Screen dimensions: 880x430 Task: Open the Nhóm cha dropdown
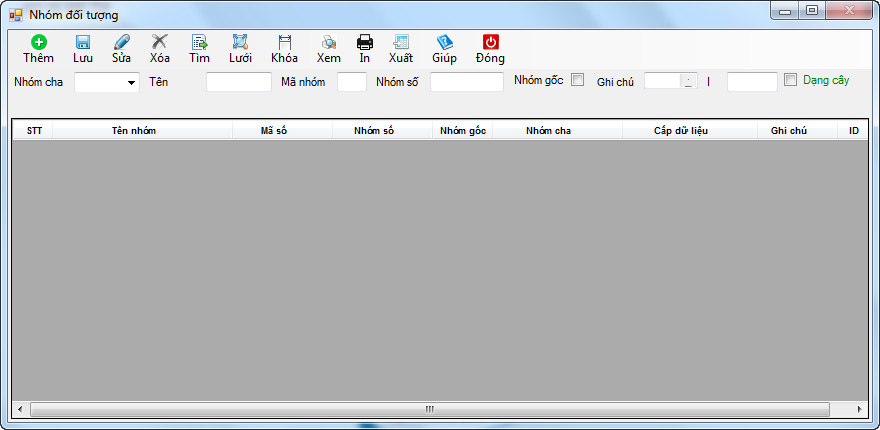coord(131,83)
